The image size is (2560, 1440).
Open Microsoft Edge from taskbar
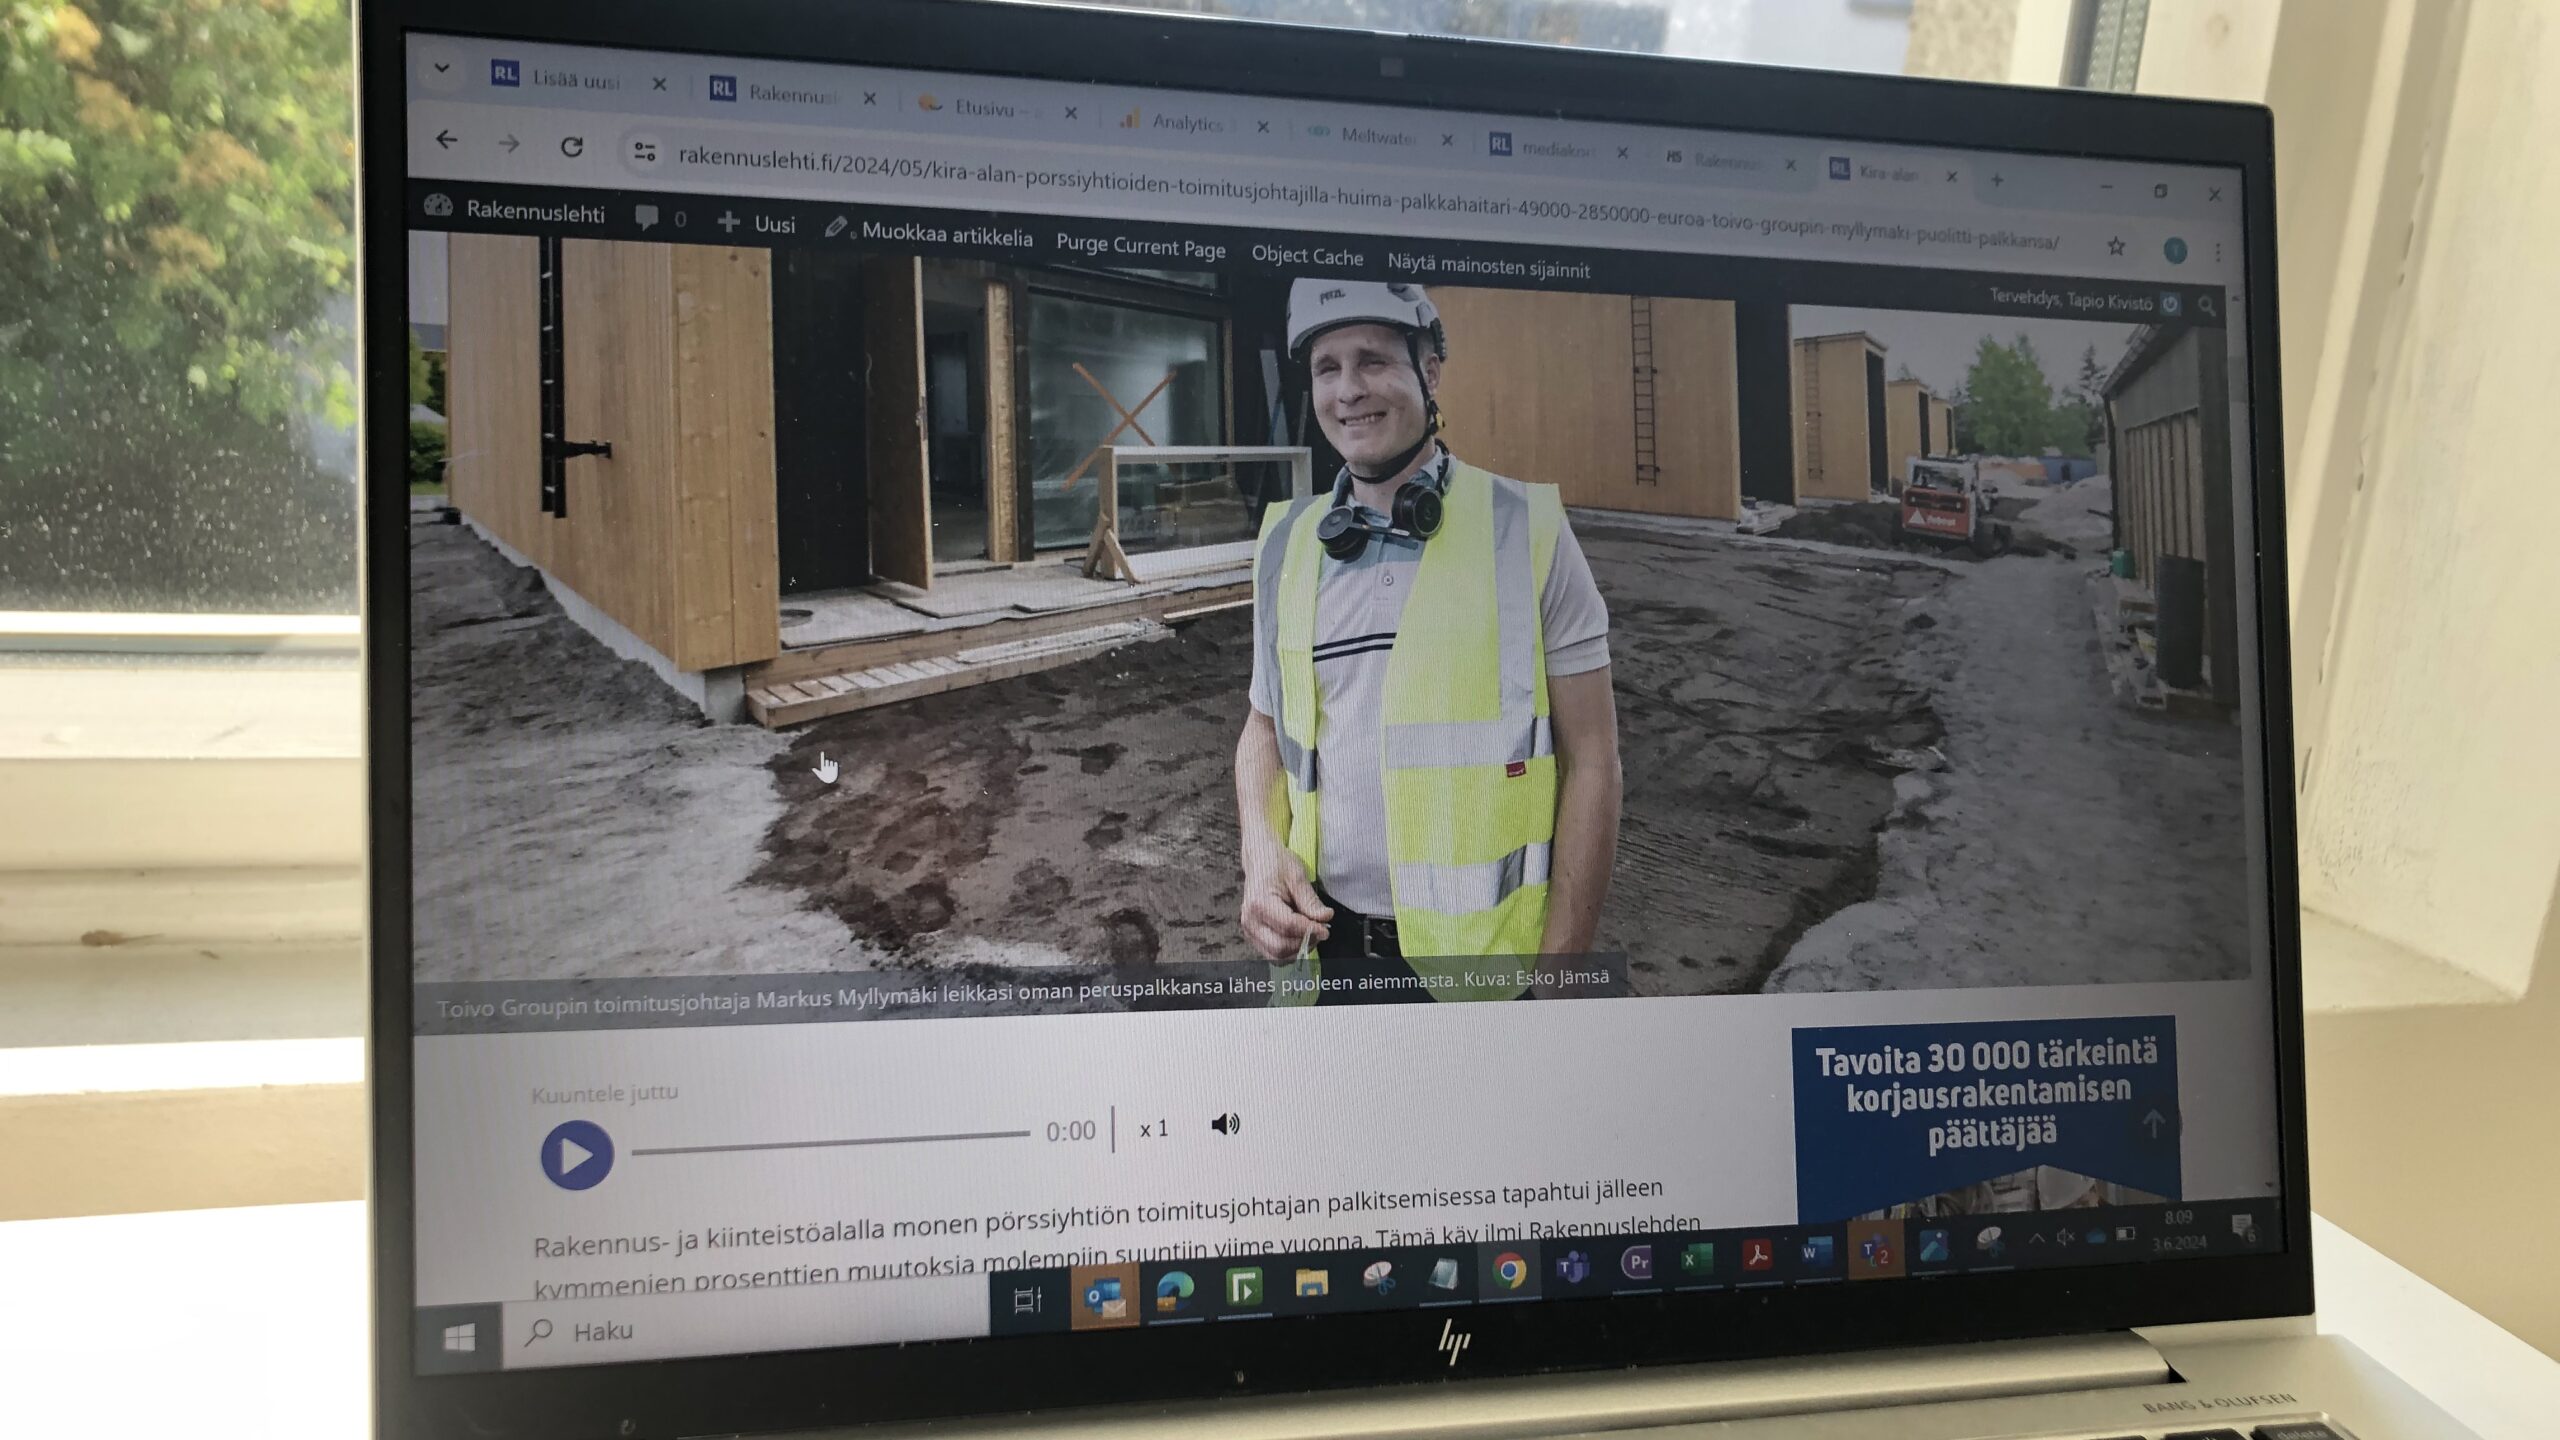pos(1176,1291)
